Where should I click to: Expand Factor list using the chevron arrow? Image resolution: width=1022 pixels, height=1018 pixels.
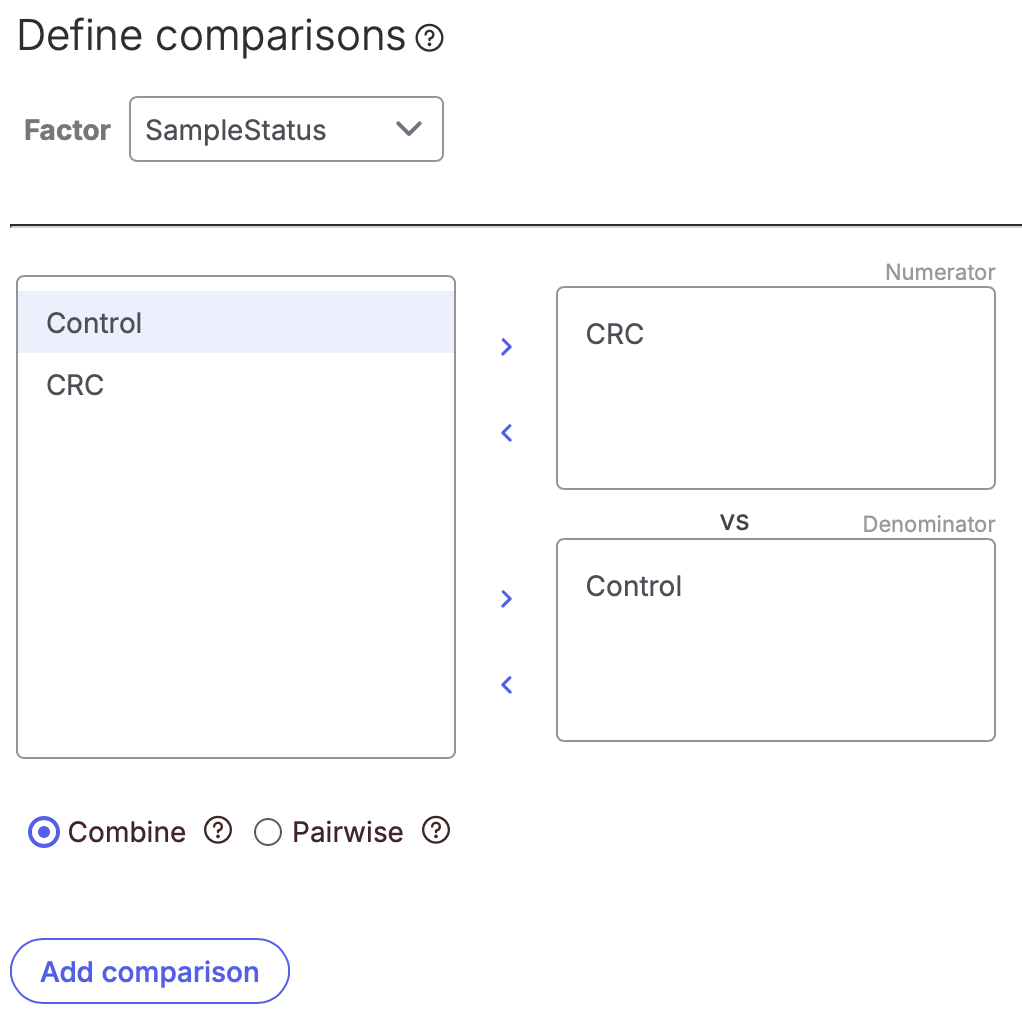pyautogui.click(x=409, y=129)
